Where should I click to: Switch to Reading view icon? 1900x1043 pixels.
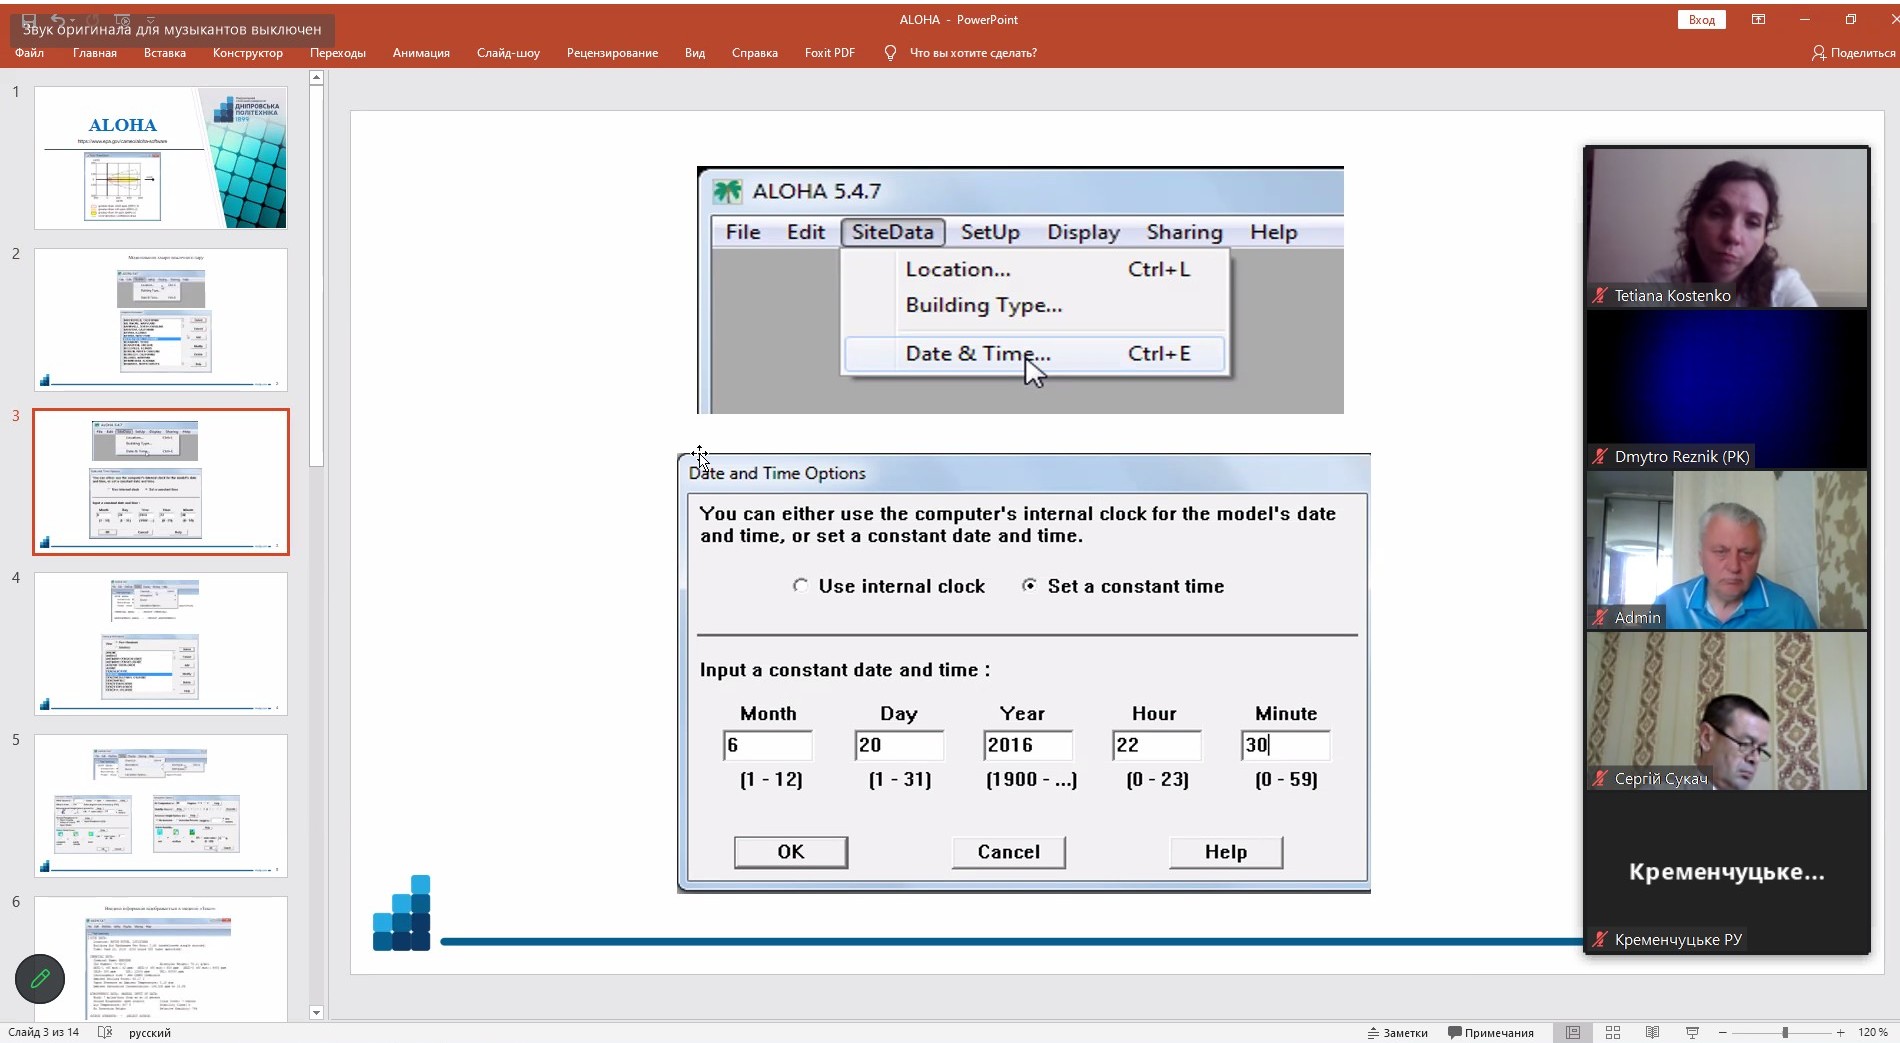[1653, 1033]
